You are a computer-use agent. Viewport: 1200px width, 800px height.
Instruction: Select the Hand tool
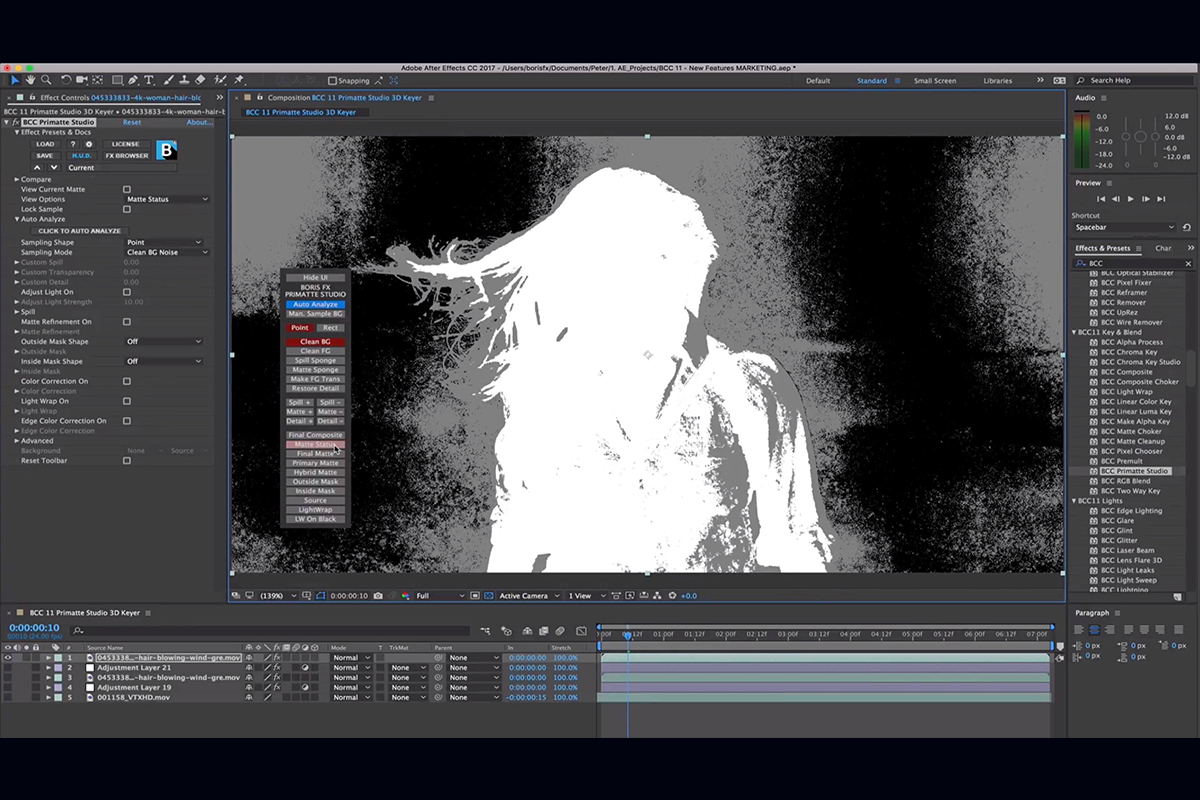31,80
